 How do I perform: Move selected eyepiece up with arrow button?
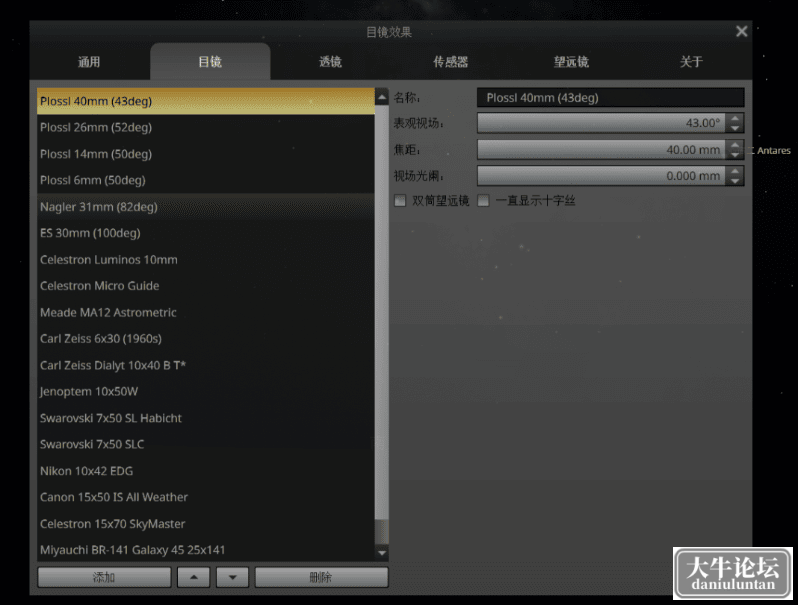click(x=193, y=577)
